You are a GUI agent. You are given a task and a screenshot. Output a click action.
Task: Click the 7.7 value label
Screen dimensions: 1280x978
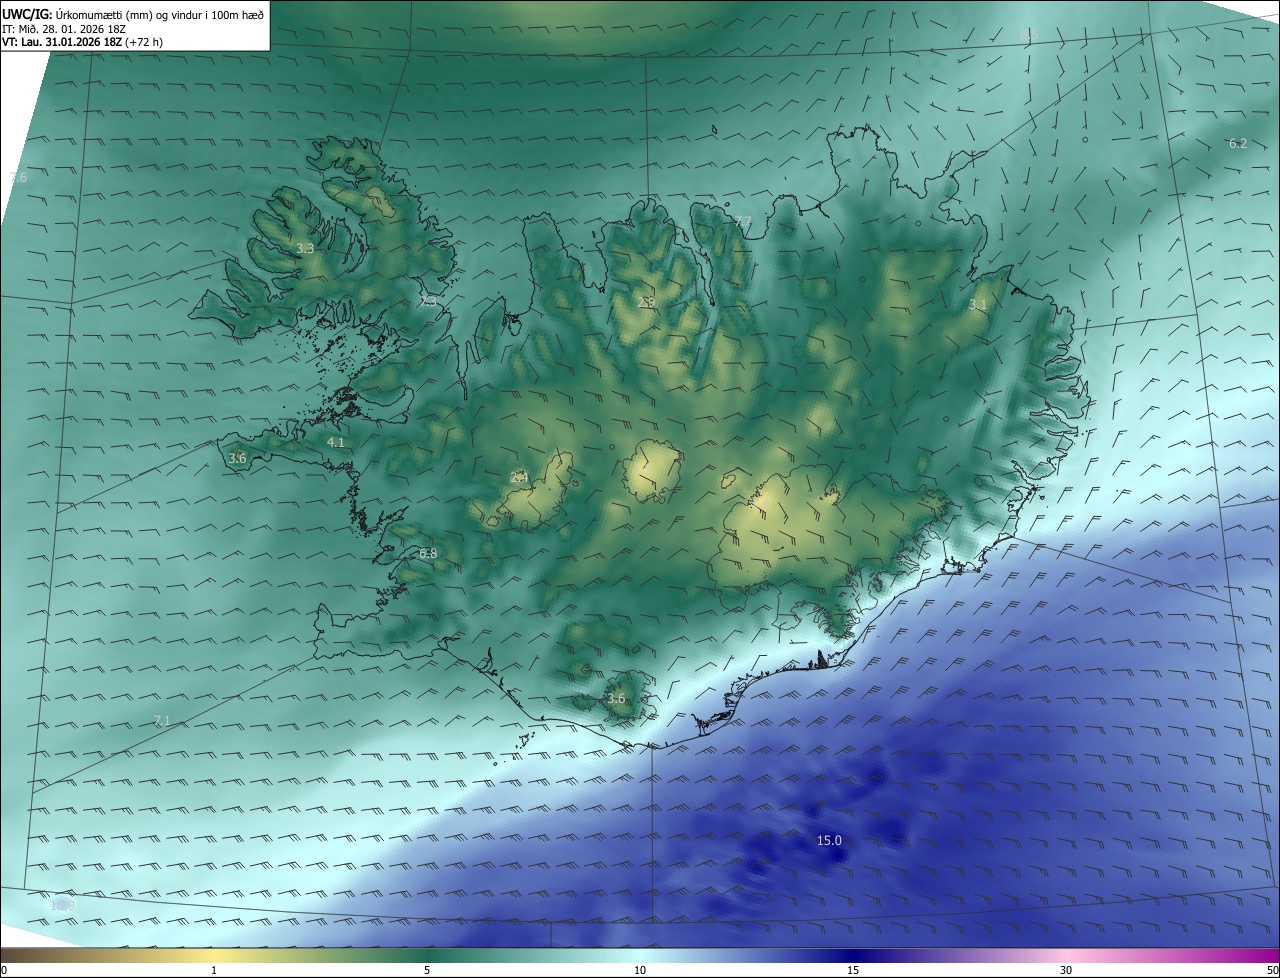pos(742,222)
